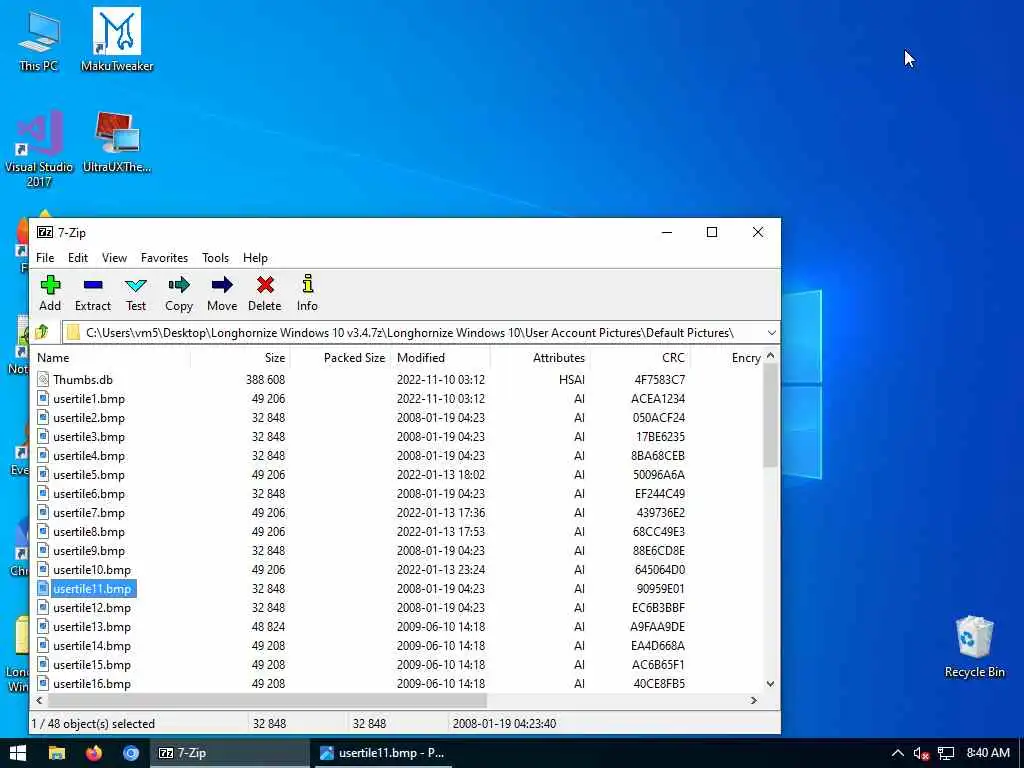Select the Recycle Bin icon
This screenshot has height=768, width=1024.
tap(974, 647)
